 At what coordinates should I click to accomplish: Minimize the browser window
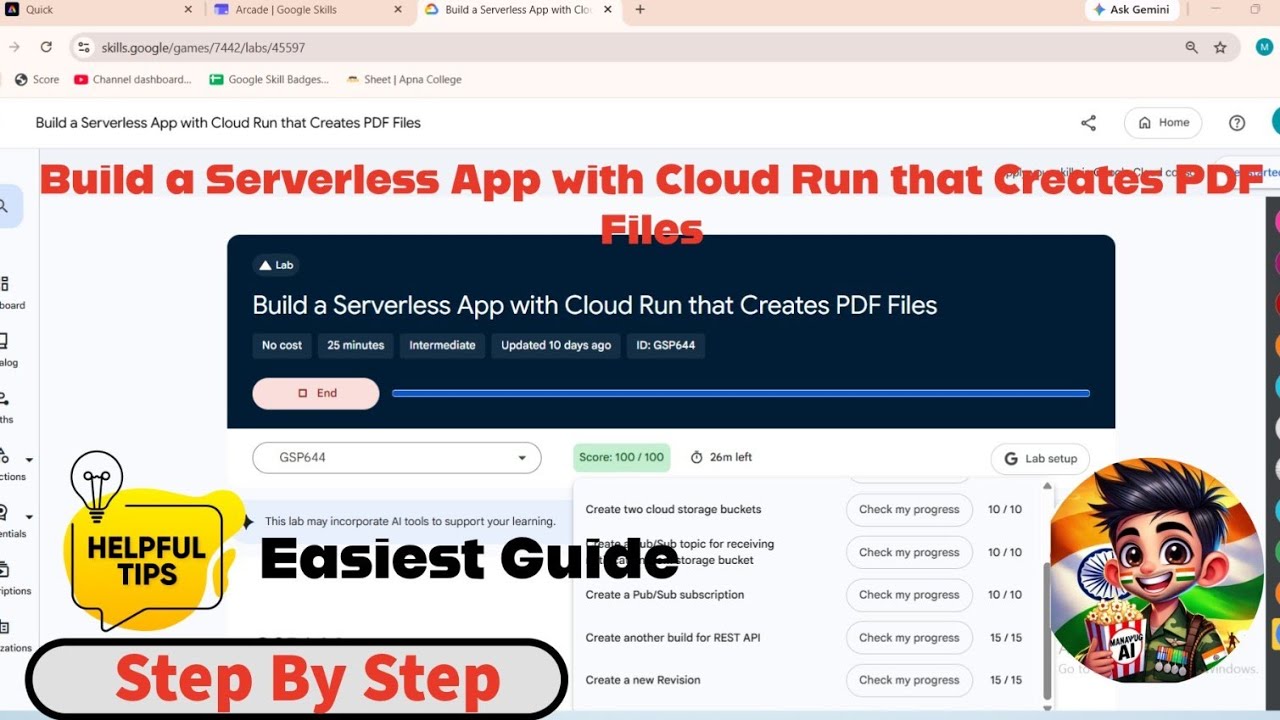(1216, 10)
